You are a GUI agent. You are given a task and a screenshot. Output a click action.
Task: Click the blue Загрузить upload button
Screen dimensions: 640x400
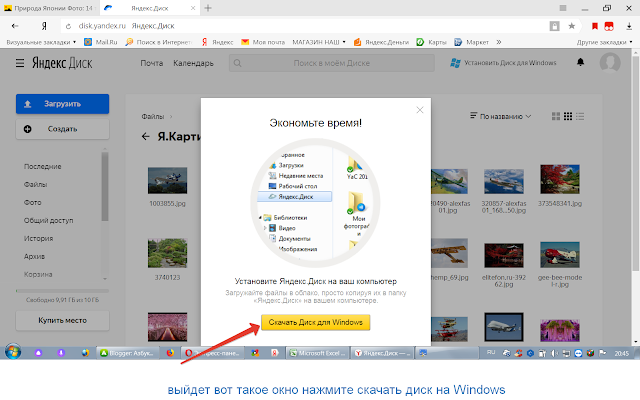tap(62, 104)
